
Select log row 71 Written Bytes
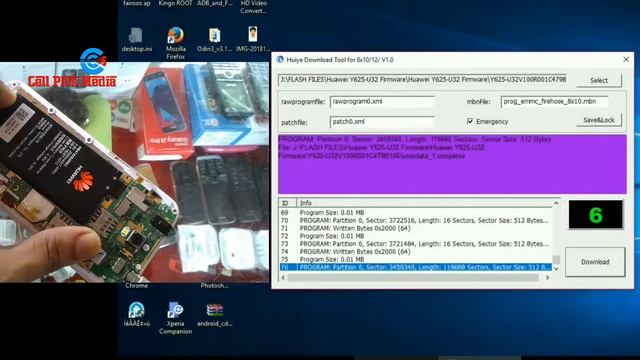[416, 228]
